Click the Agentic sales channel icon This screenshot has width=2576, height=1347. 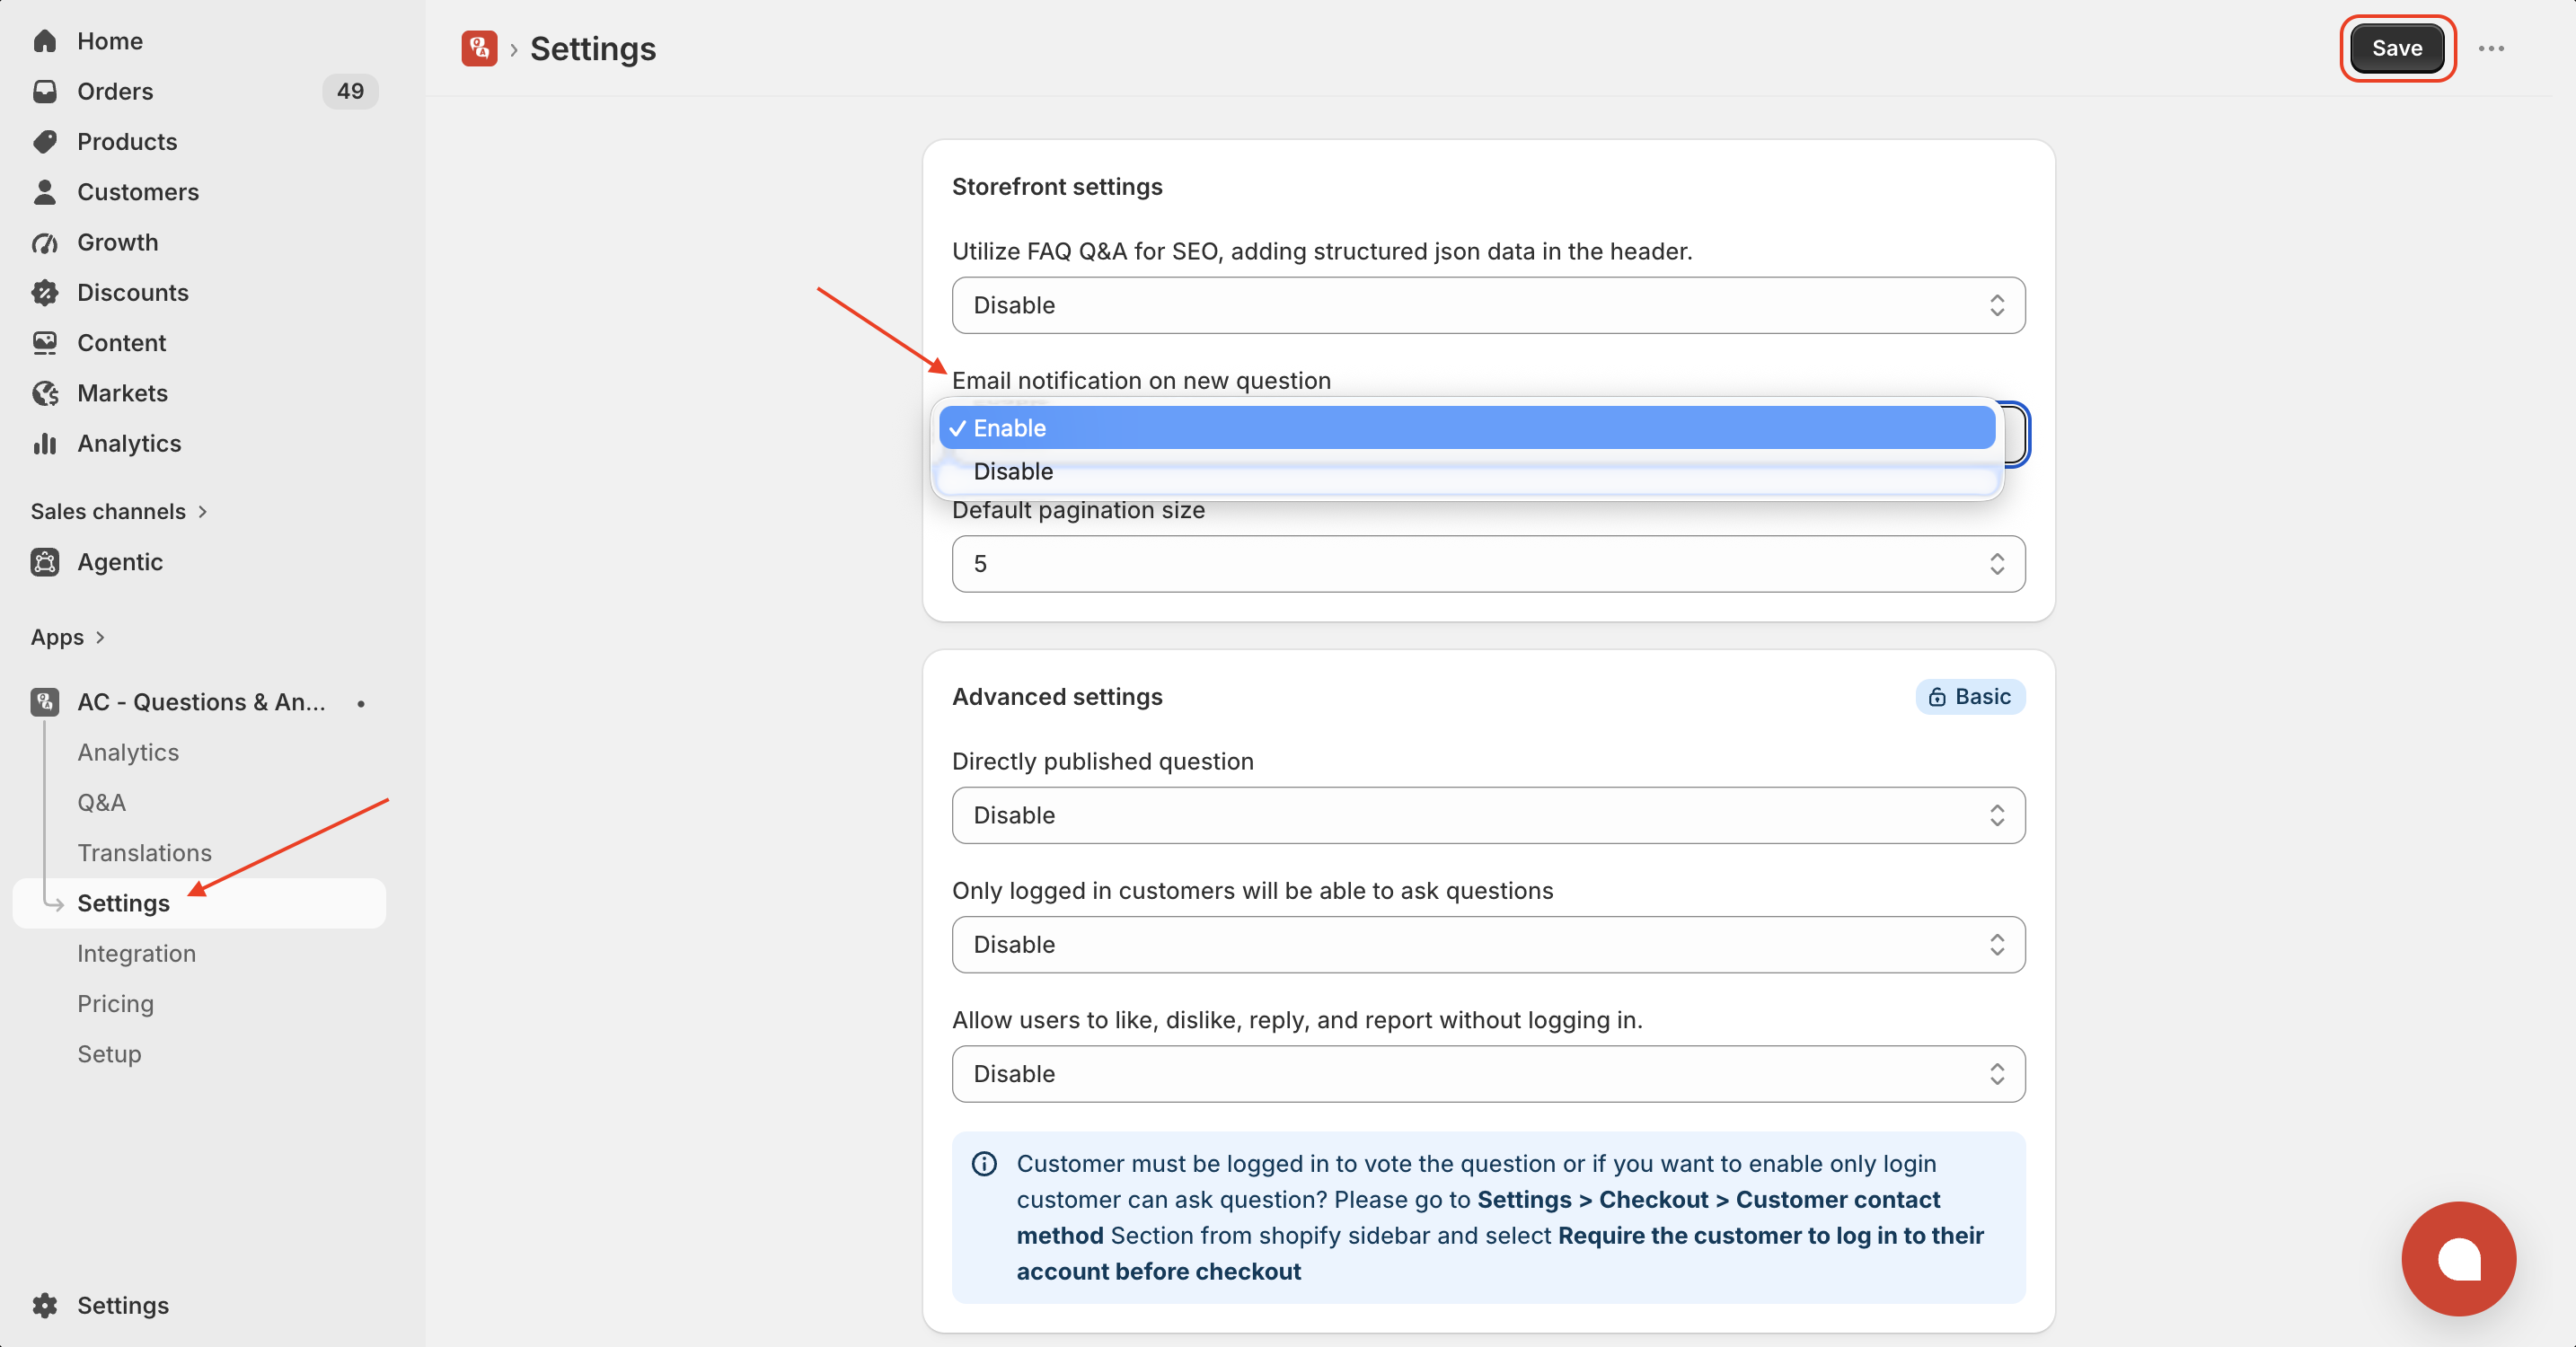point(45,562)
